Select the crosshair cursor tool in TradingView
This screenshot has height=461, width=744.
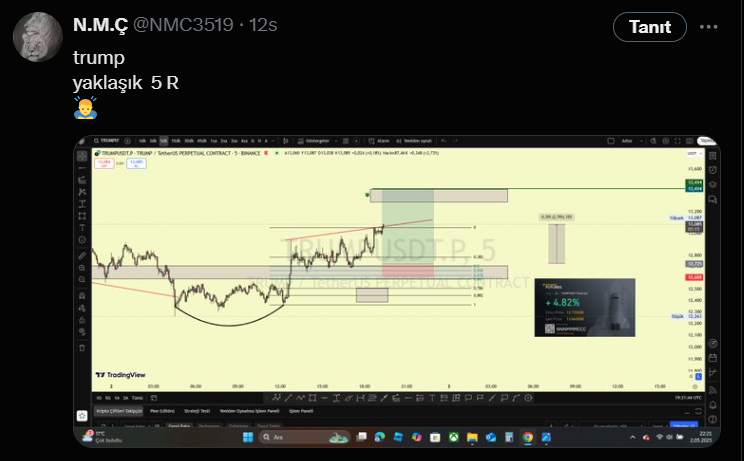click(x=82, y=156)
